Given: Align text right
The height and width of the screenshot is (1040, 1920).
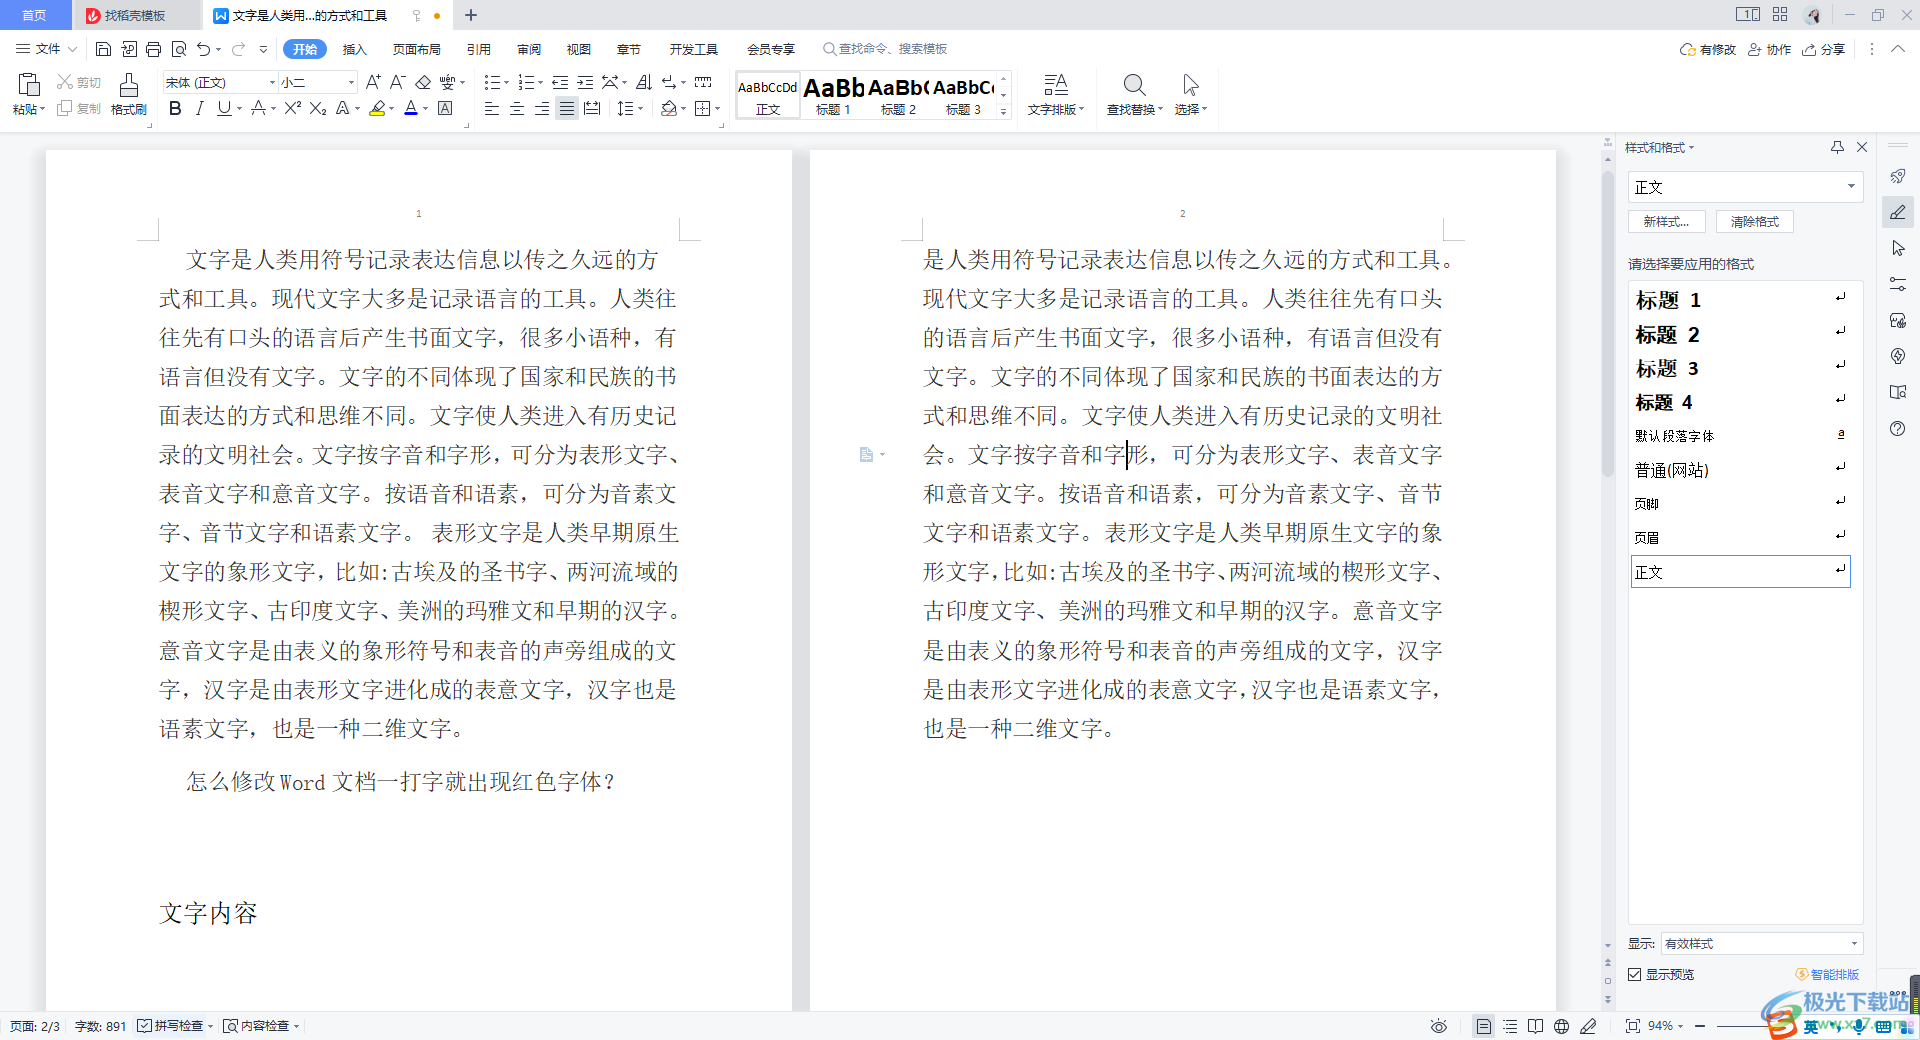Looking at the screenshot, I should point(542,108).
